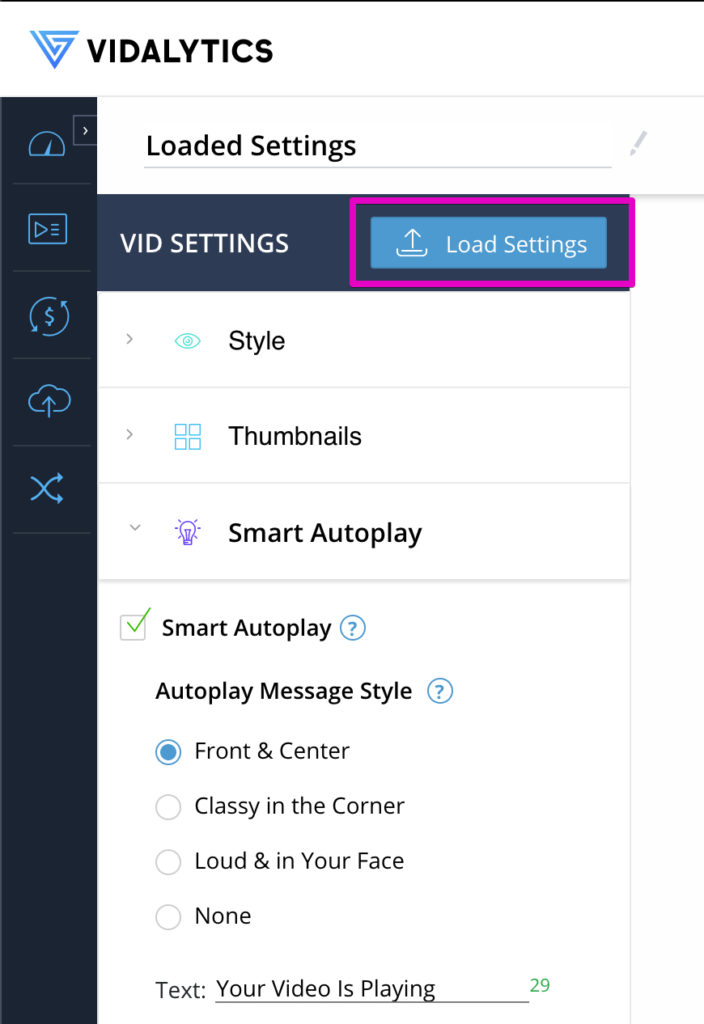This screenshot has height=1024, width=704.
Task: Open the dollar conversions sidebar icon
Action: point(49,316)
